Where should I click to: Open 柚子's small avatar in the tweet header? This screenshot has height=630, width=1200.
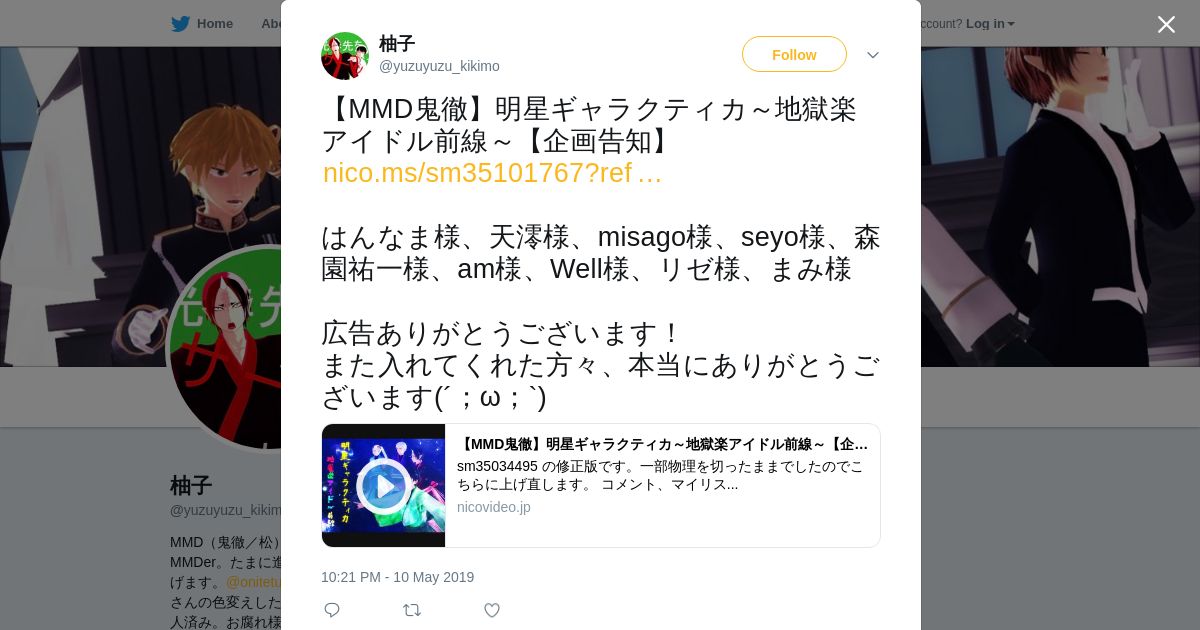pos(345,56)
